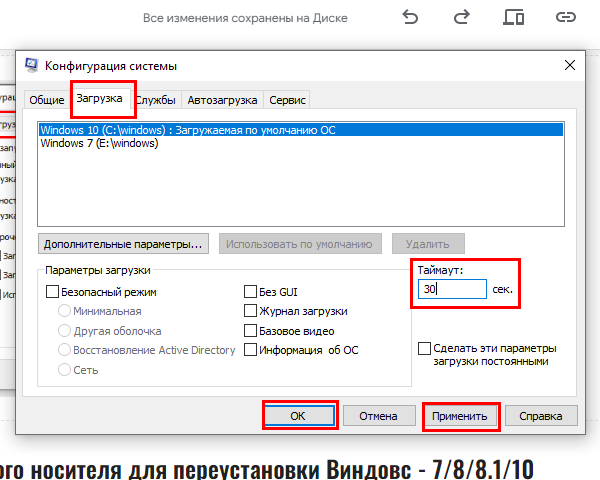The height and width of the screenshot is (480, 600).
Task: Select Windows 7 (E:\windows) boot entry
Action: click(301, 143)
